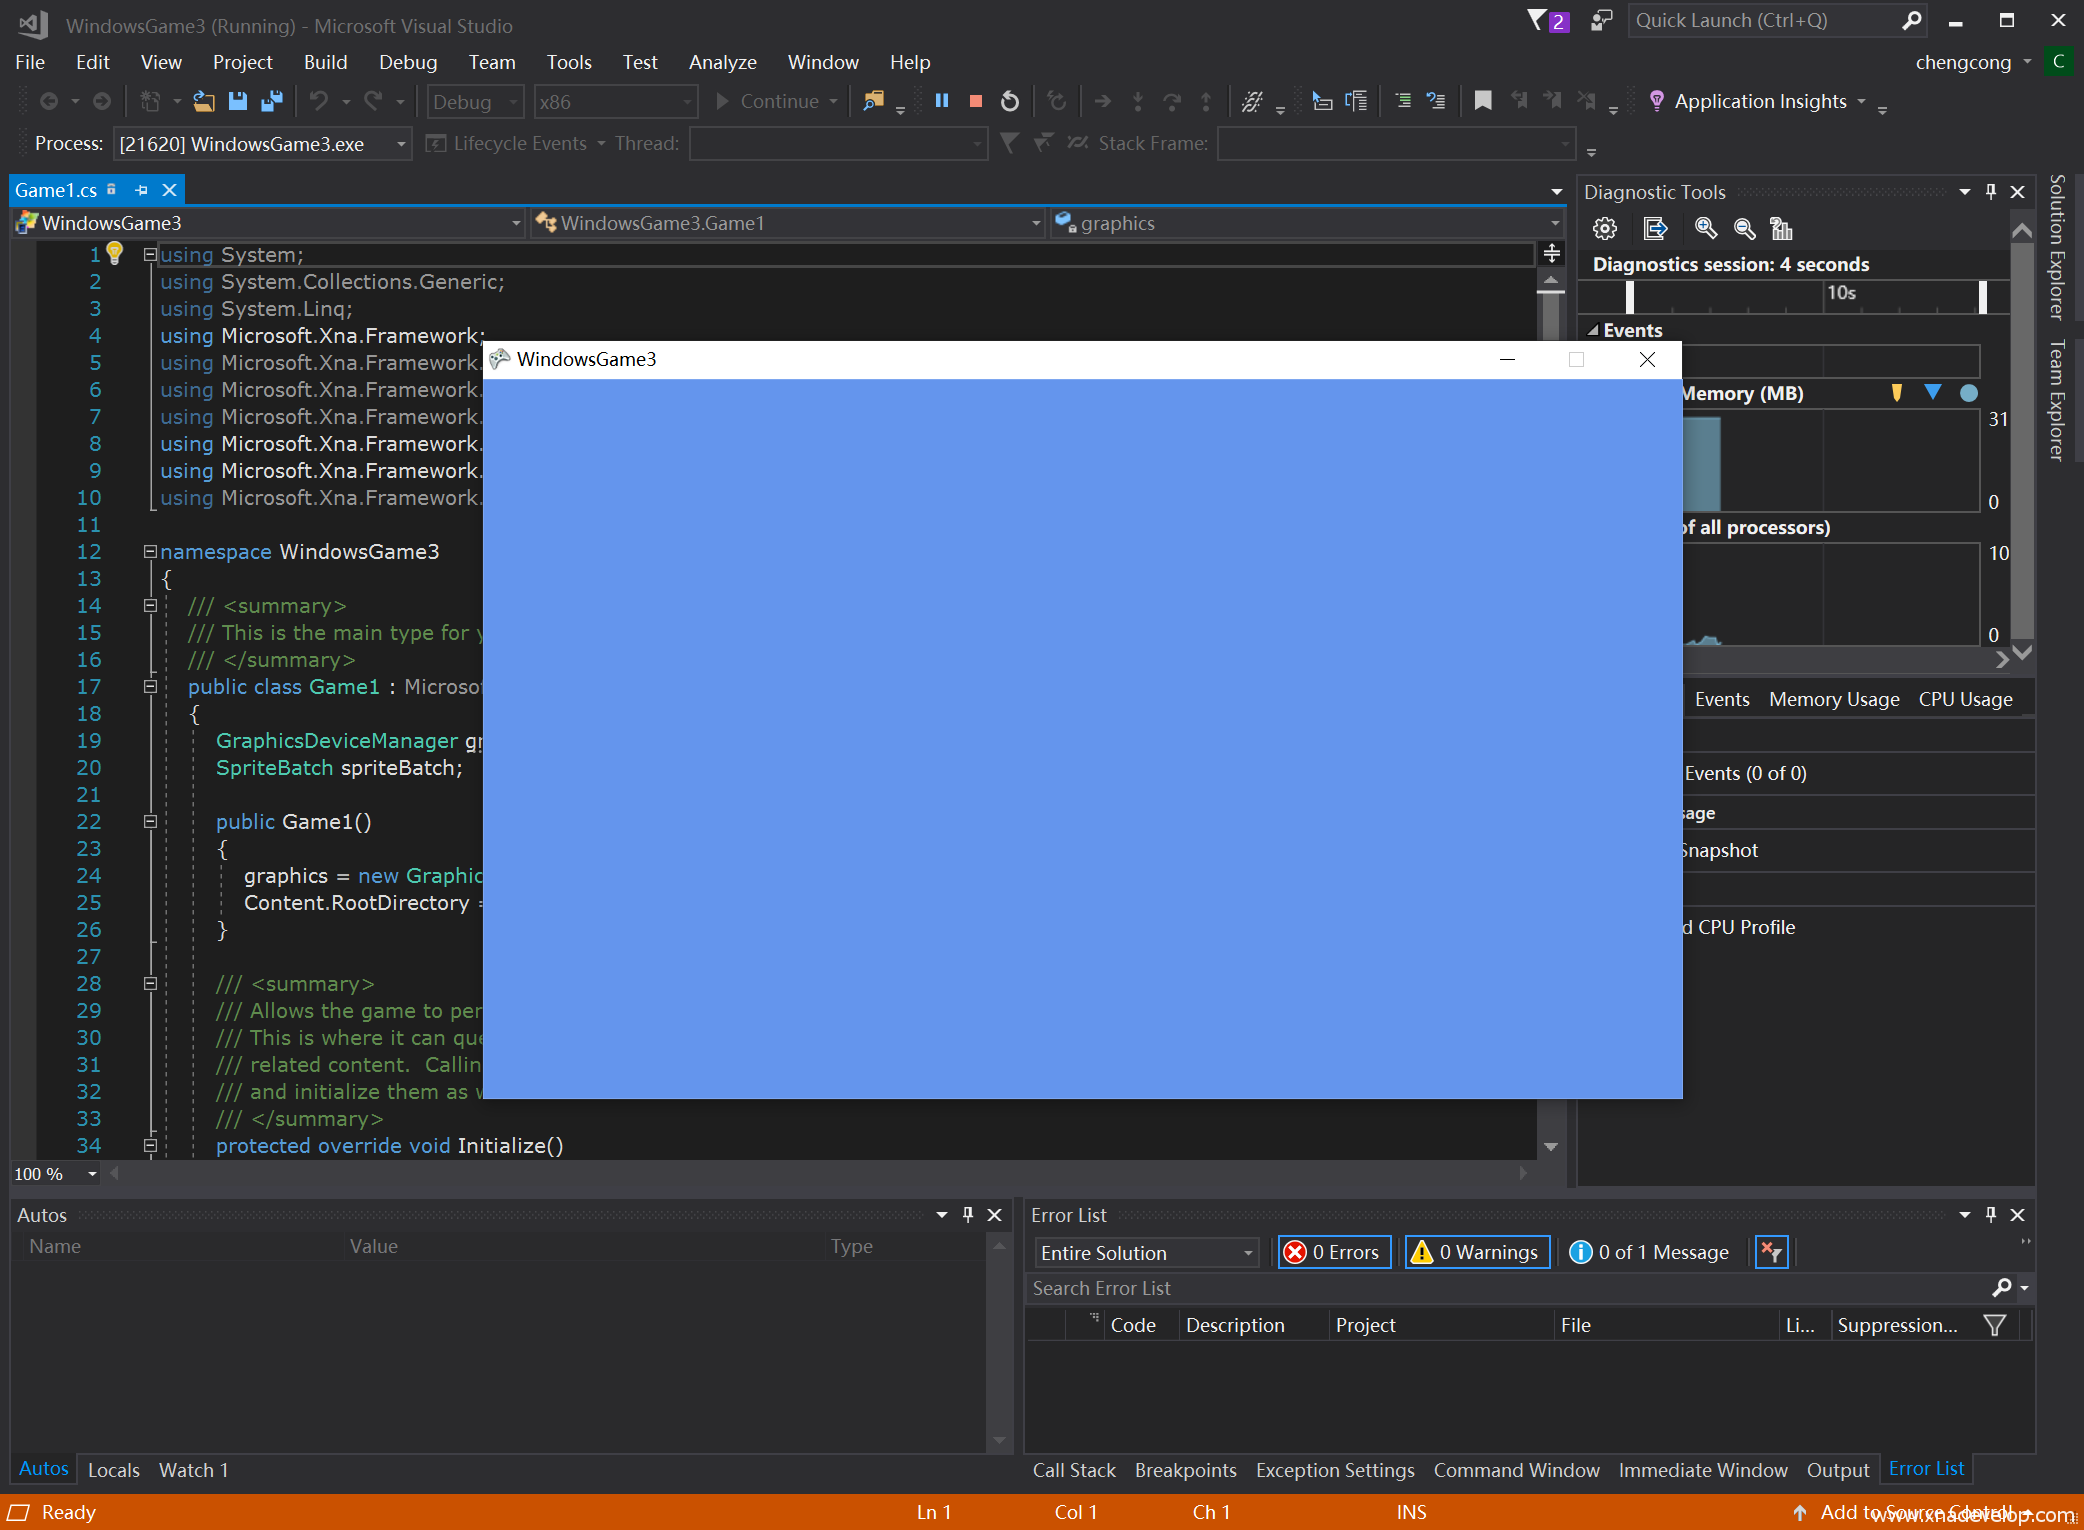
Task: Open the Debug menu
Action: coord(408,62)
